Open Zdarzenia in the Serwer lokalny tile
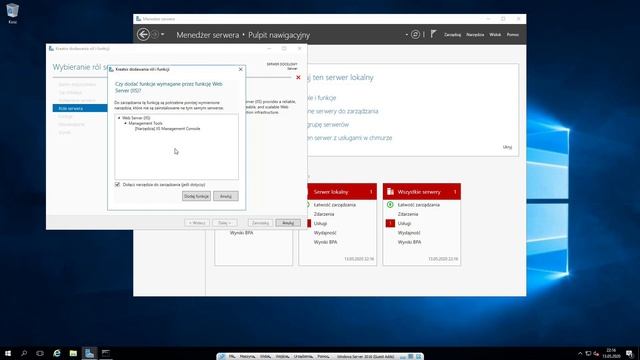The height and width of the screenshot is (360, 640). click(x=324, y=214)
